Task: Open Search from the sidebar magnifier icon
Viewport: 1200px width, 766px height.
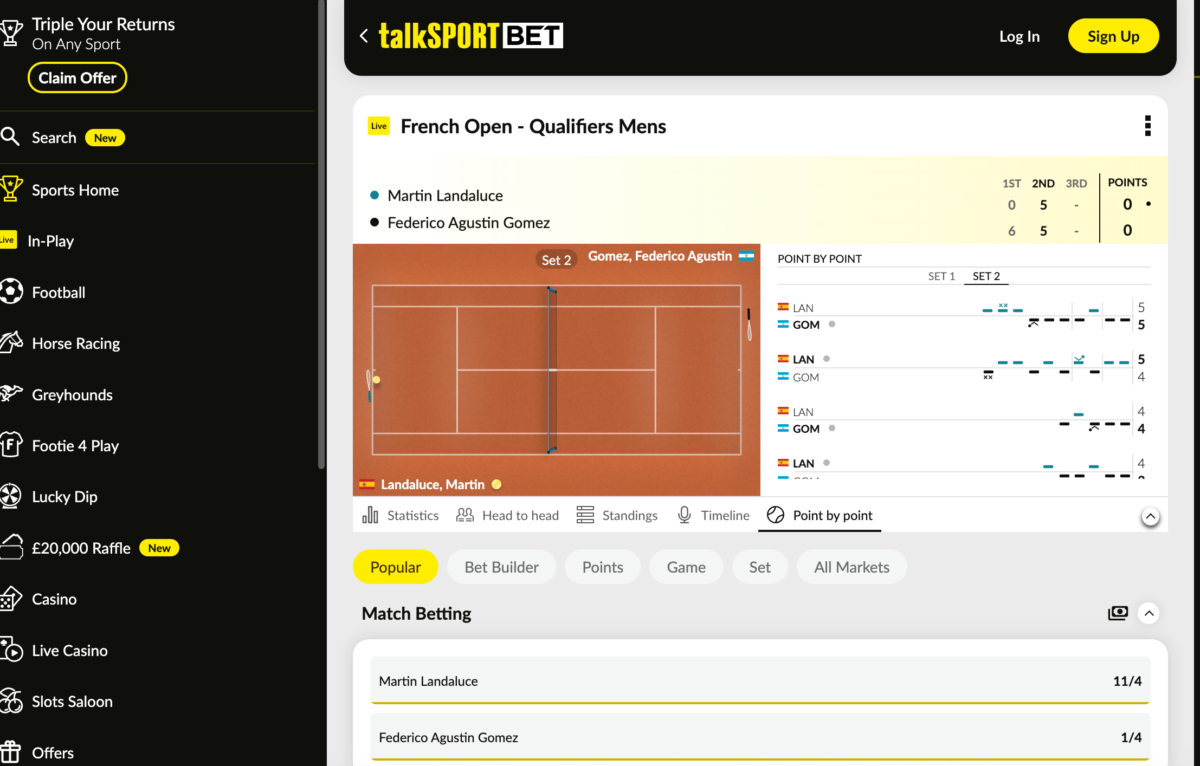Action: pos(10,137)
